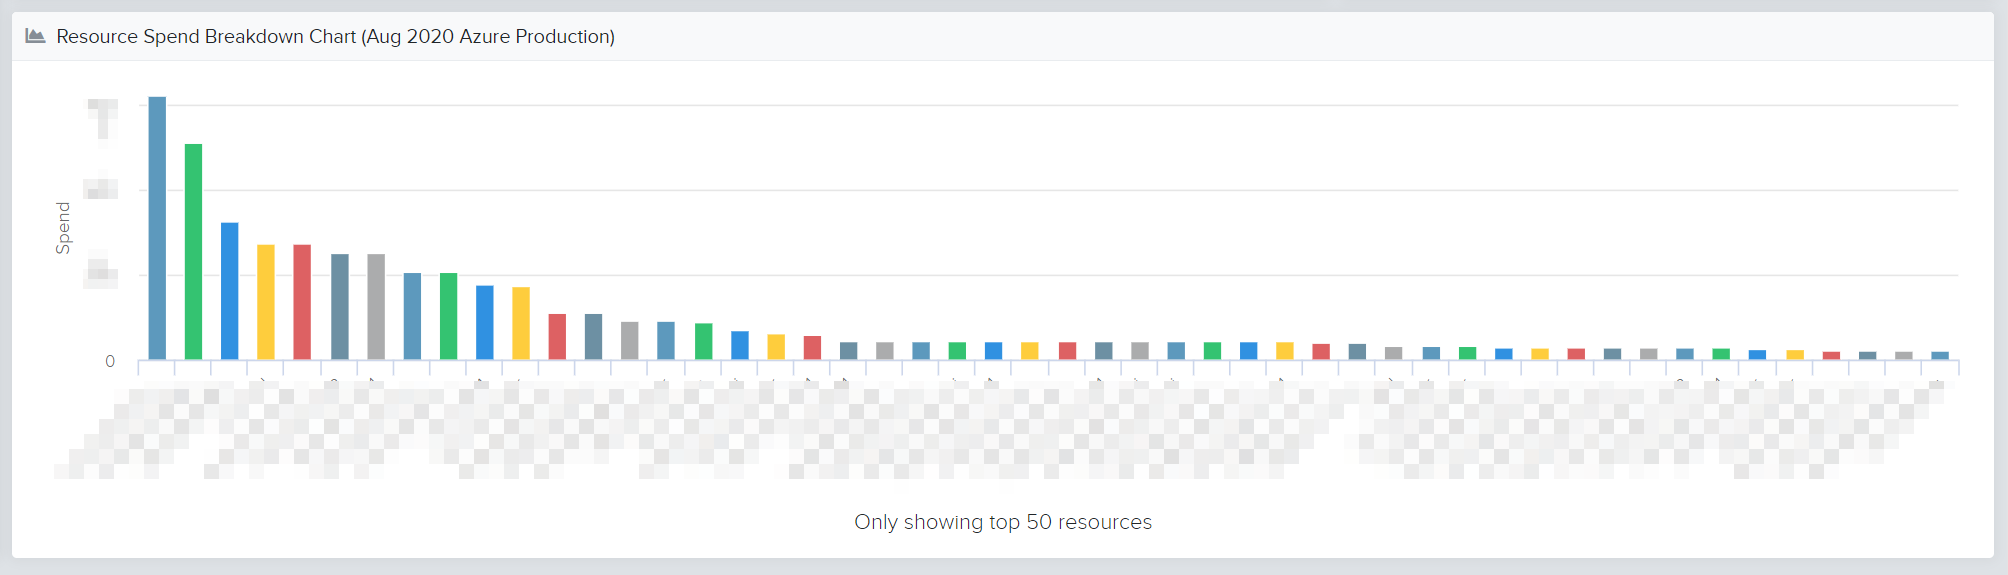This screenshot has width=2008, height=575.
Task: Select the slate-gray bar, sixth in order
Action: pos(340,307)
